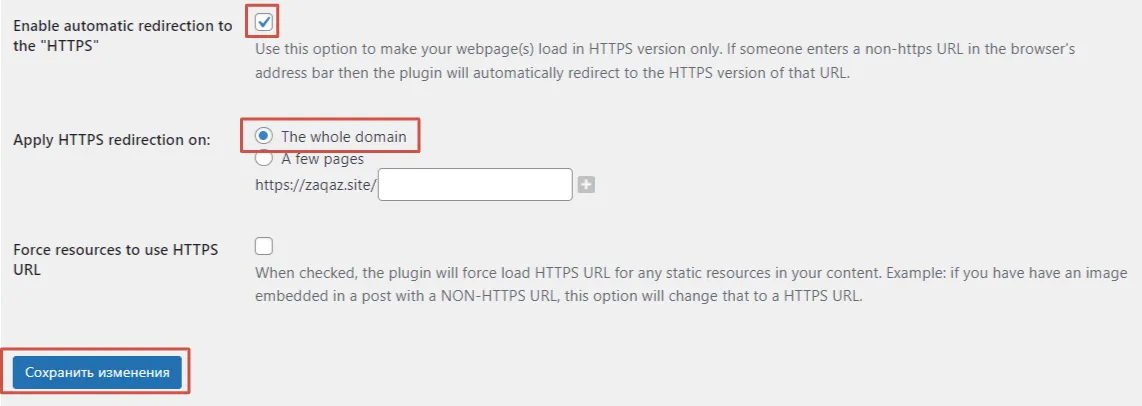Click the 'Enable automatic redirection to' label

pos(122,26)
